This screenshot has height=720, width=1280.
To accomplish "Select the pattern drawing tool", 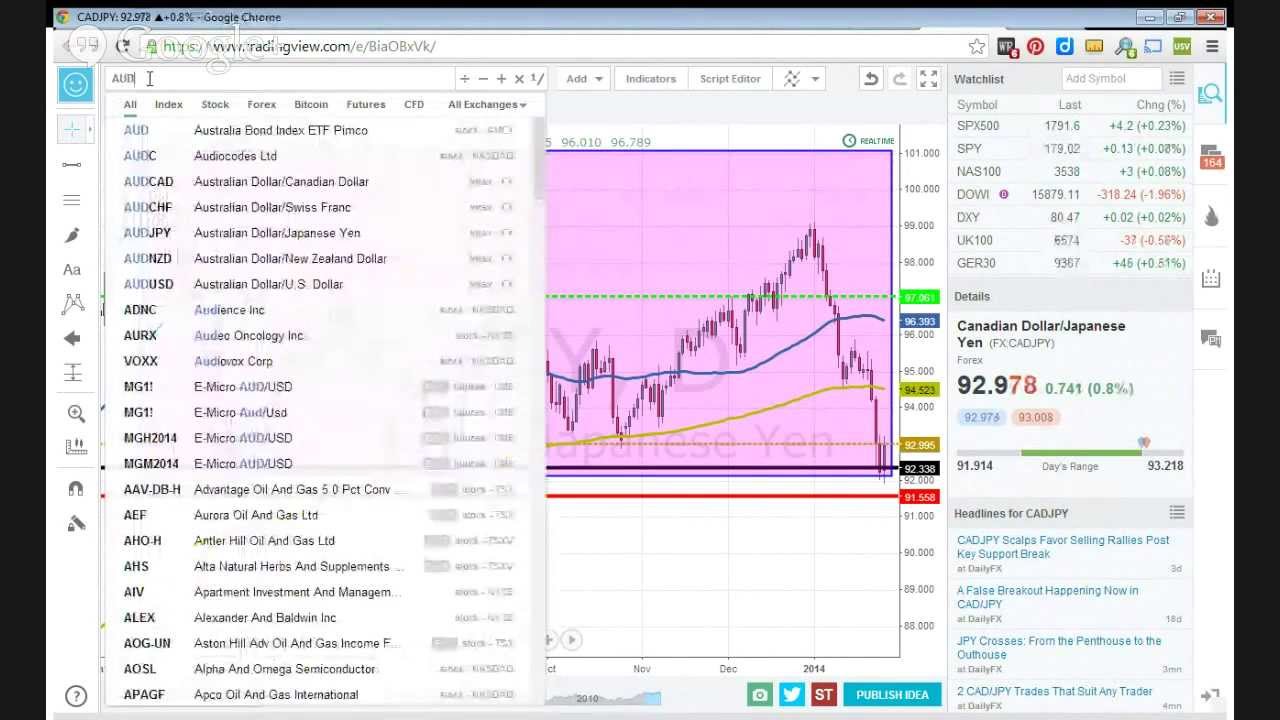I will tap(72, 303).
